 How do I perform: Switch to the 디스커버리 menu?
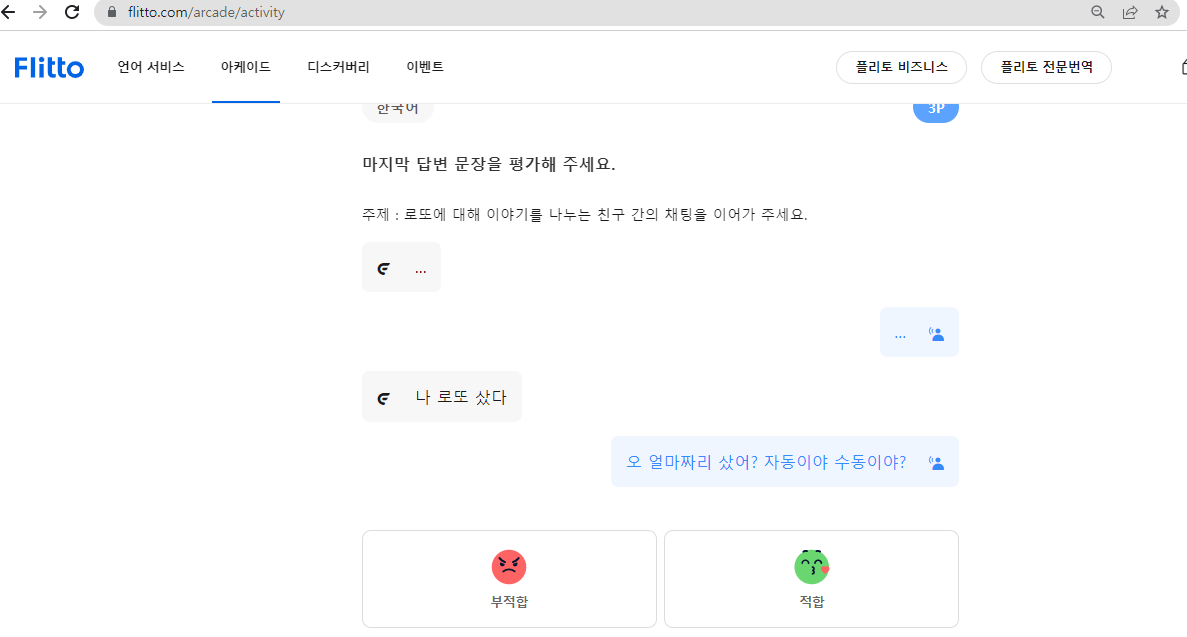pos(336,67)
